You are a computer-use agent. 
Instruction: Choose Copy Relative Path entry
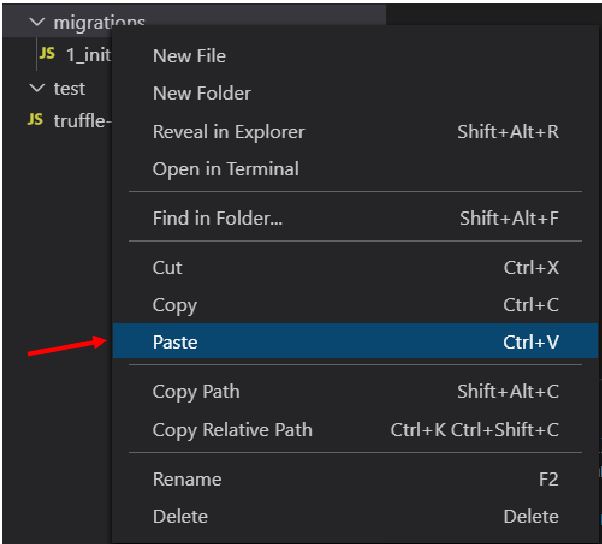click(232, 430)
